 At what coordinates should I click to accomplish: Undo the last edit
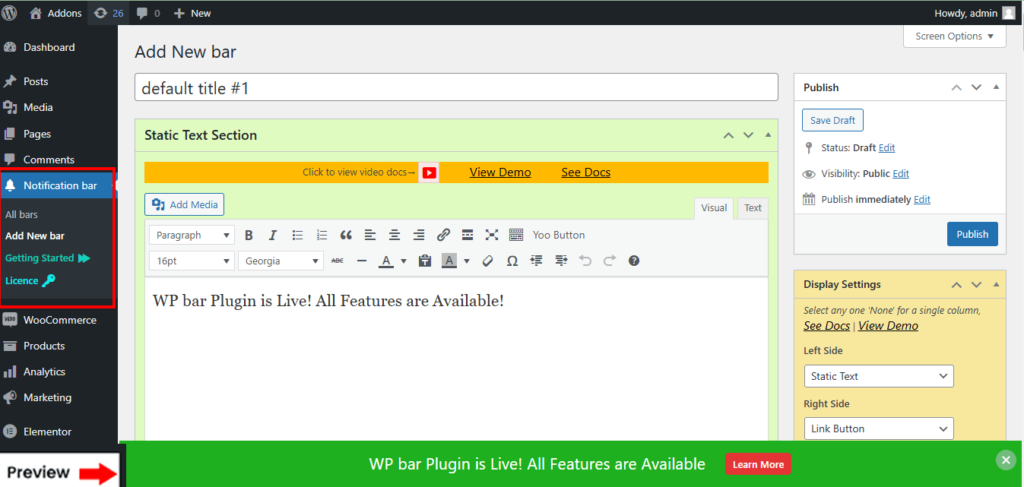coord(585,260)
